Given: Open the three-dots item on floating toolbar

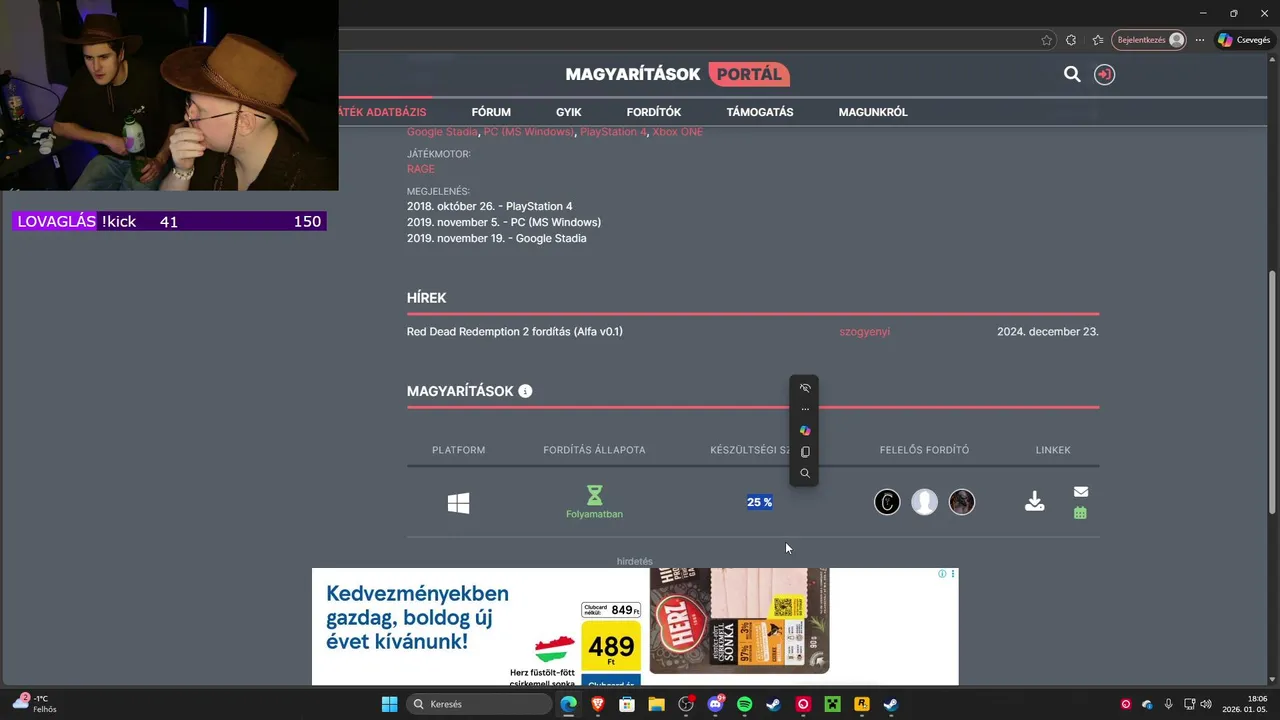Looking at the screenshot, I should point(805,409).
